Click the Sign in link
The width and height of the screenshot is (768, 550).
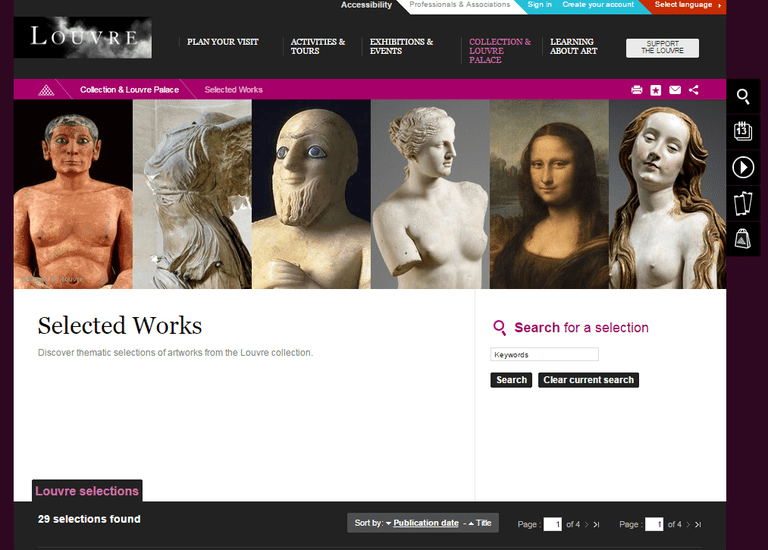point(539,4)
